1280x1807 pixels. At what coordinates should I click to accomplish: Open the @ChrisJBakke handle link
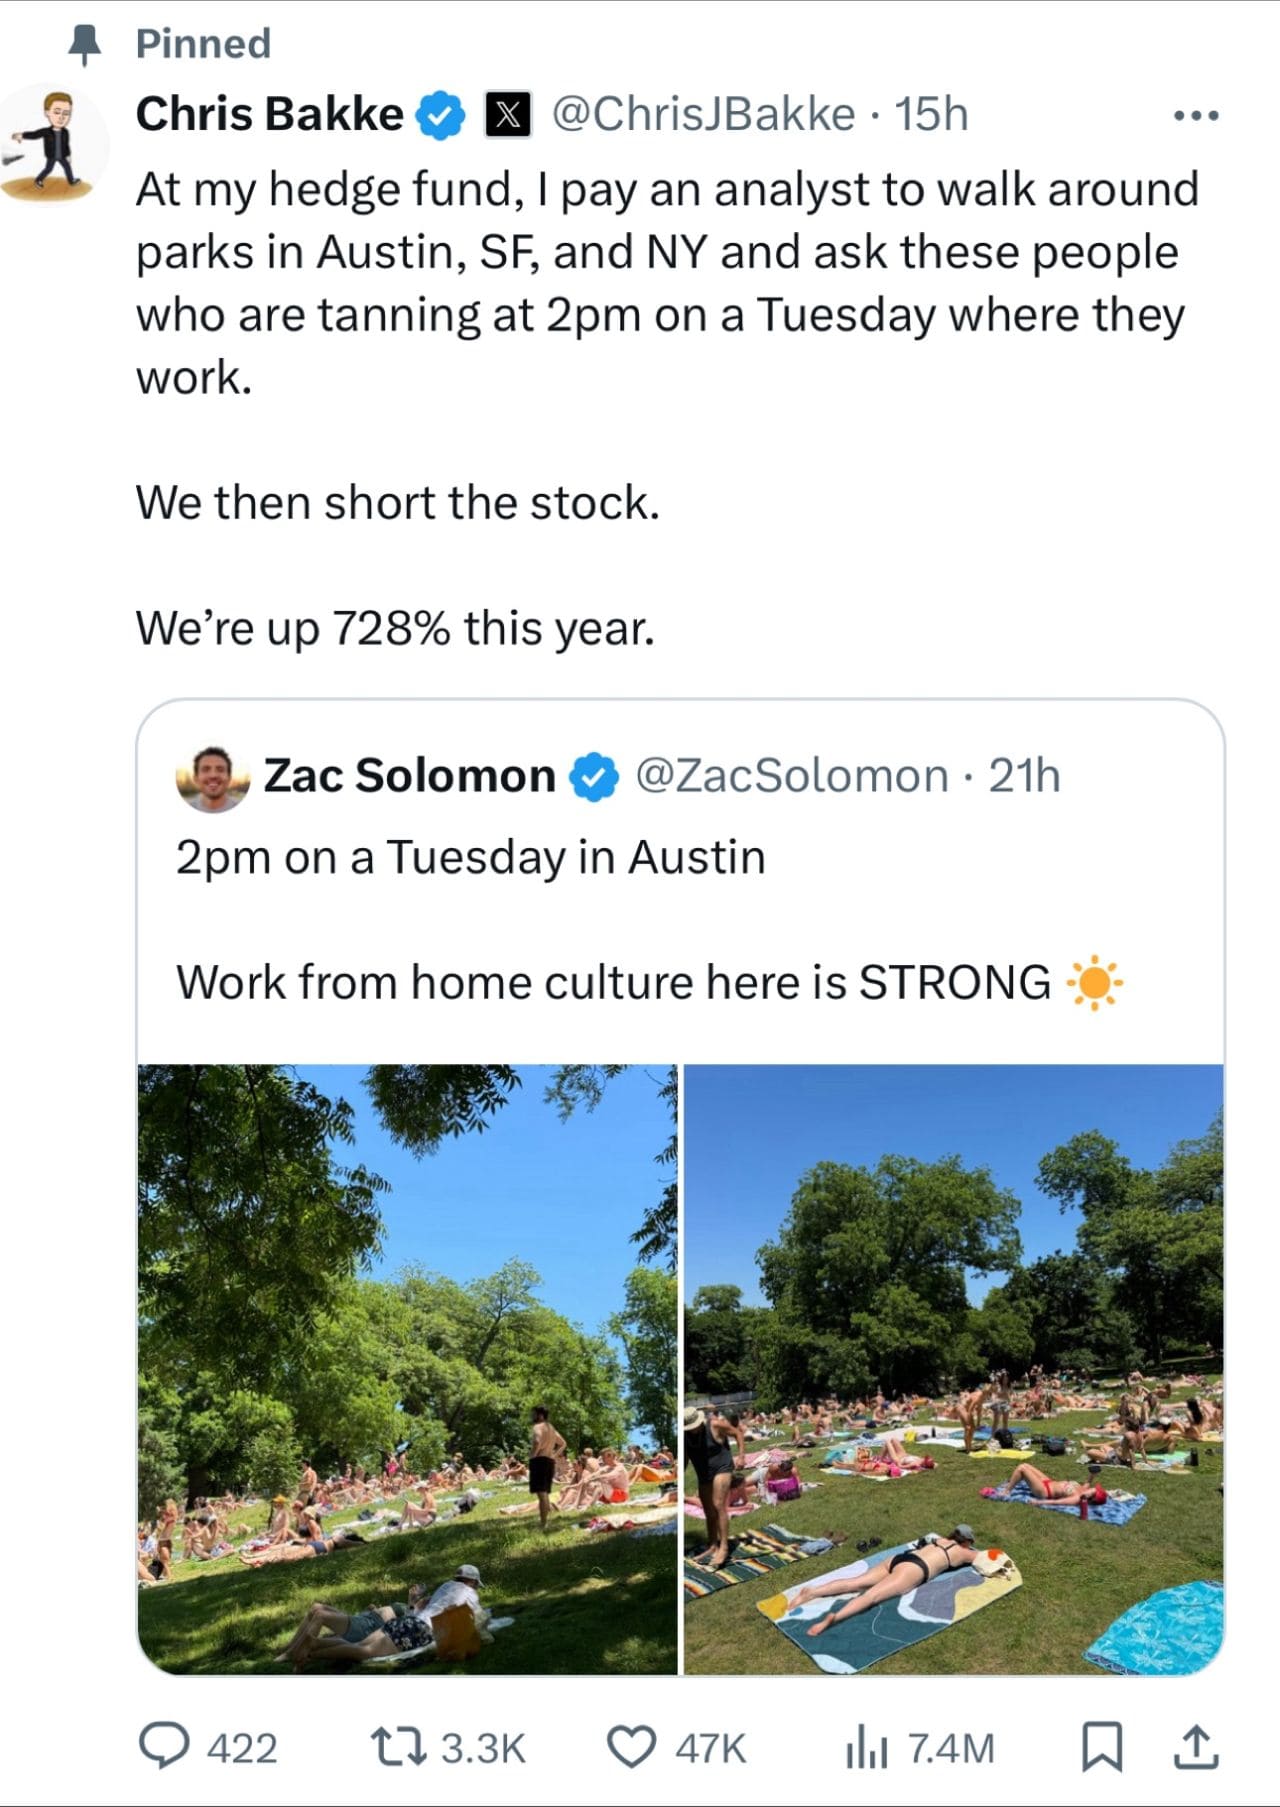coord(703,114)
